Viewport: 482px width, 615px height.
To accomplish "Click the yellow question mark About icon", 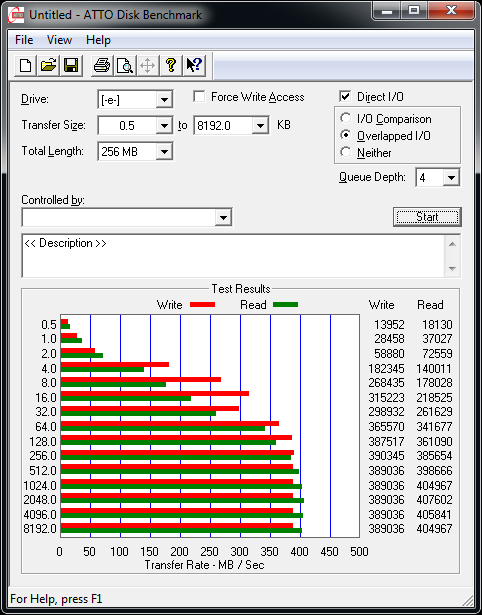I will click(171, 65).
